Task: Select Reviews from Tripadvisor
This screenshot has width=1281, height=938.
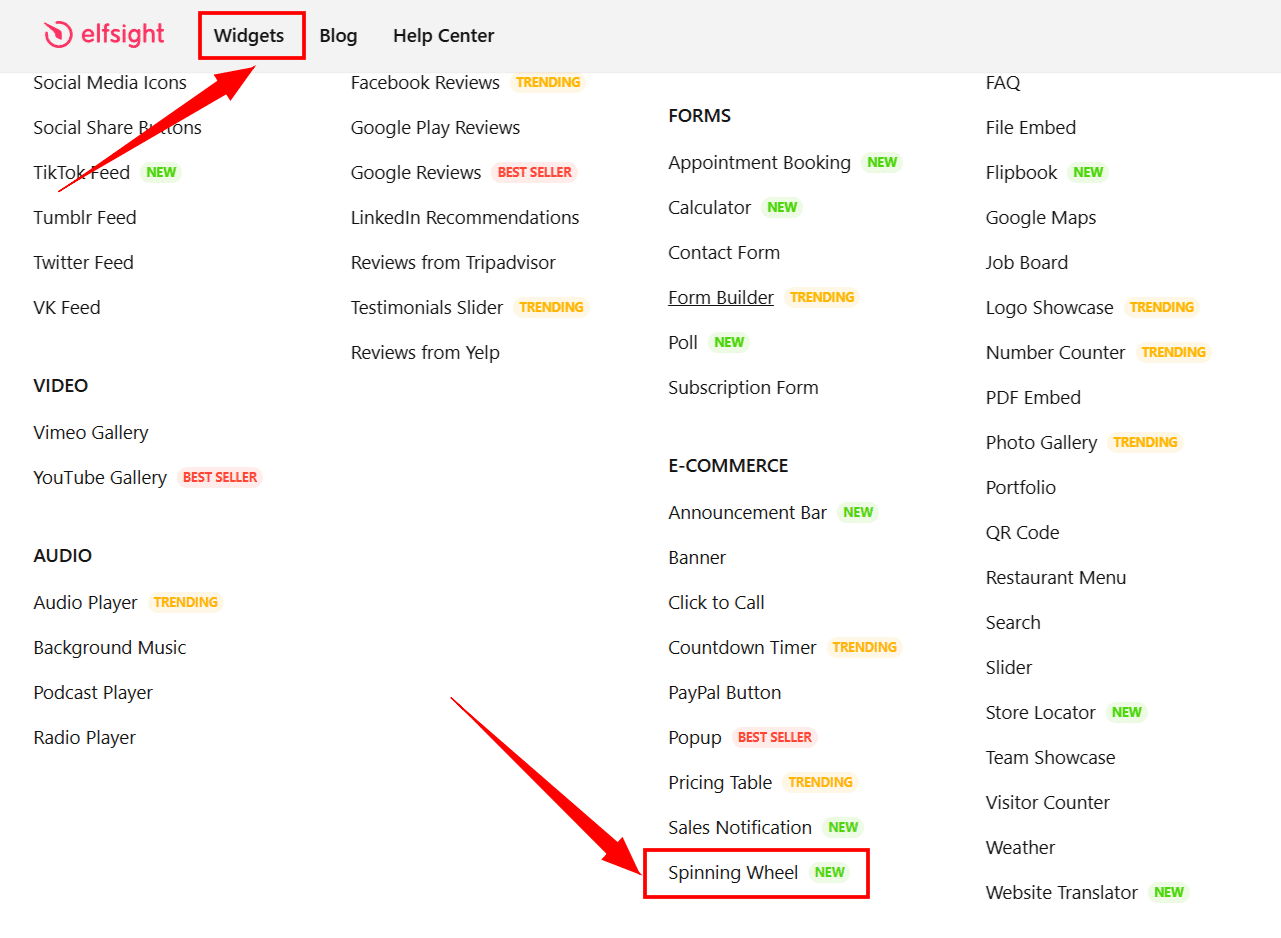Action: [x=453, y=263]
